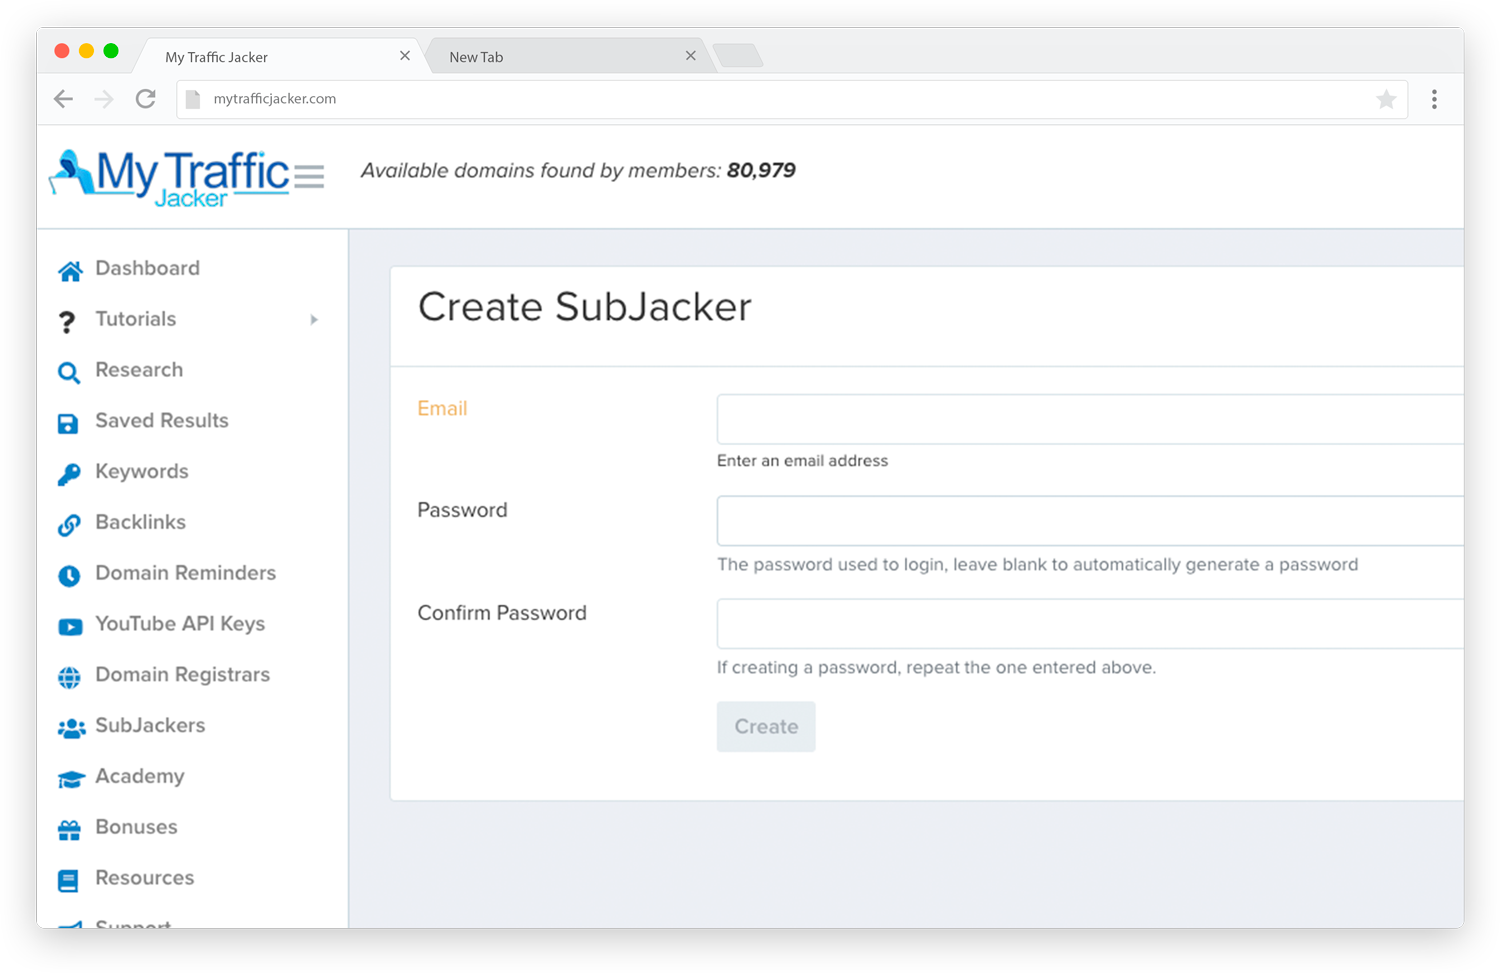This screenshot has width=1500, height=973.
Task: Click the mytrafficjacker.com address bar
Action: tap(792, 99)
